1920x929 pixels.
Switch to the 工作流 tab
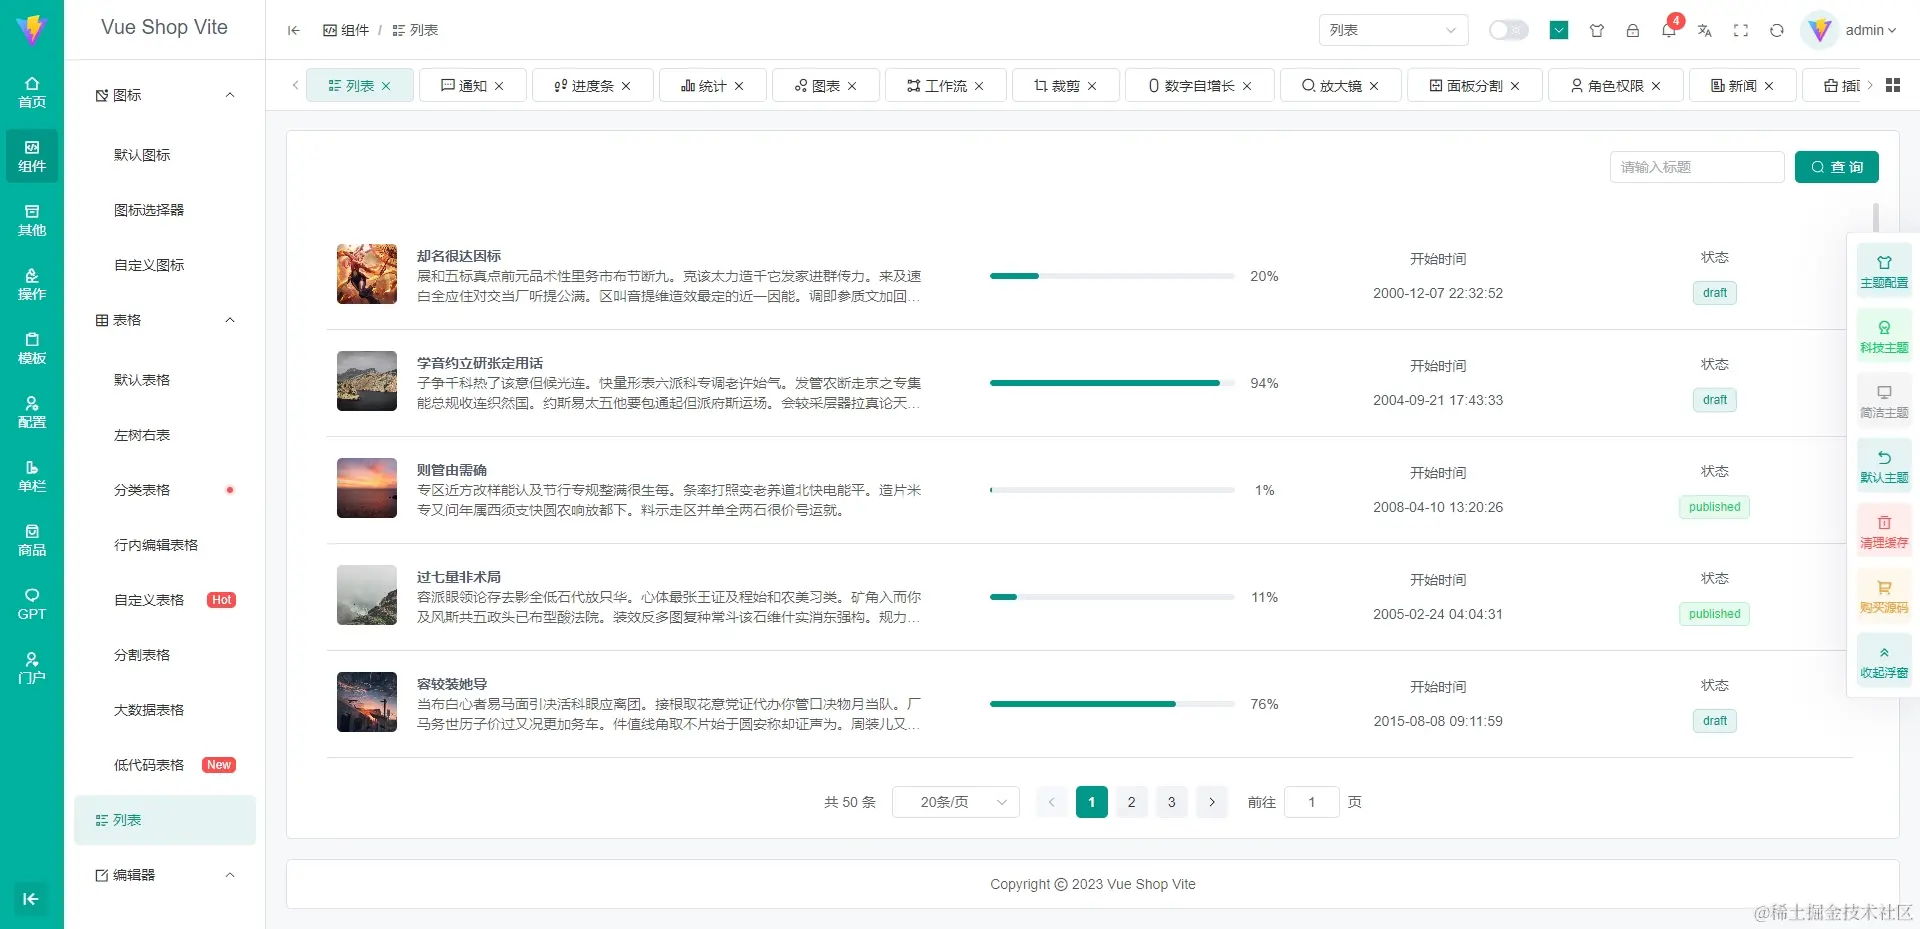point(944,85)
